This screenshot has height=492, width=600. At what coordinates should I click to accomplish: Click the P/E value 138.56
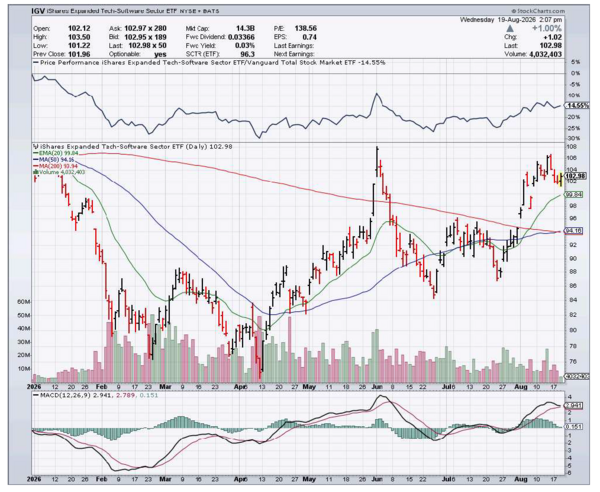click(x=305, y=28)
